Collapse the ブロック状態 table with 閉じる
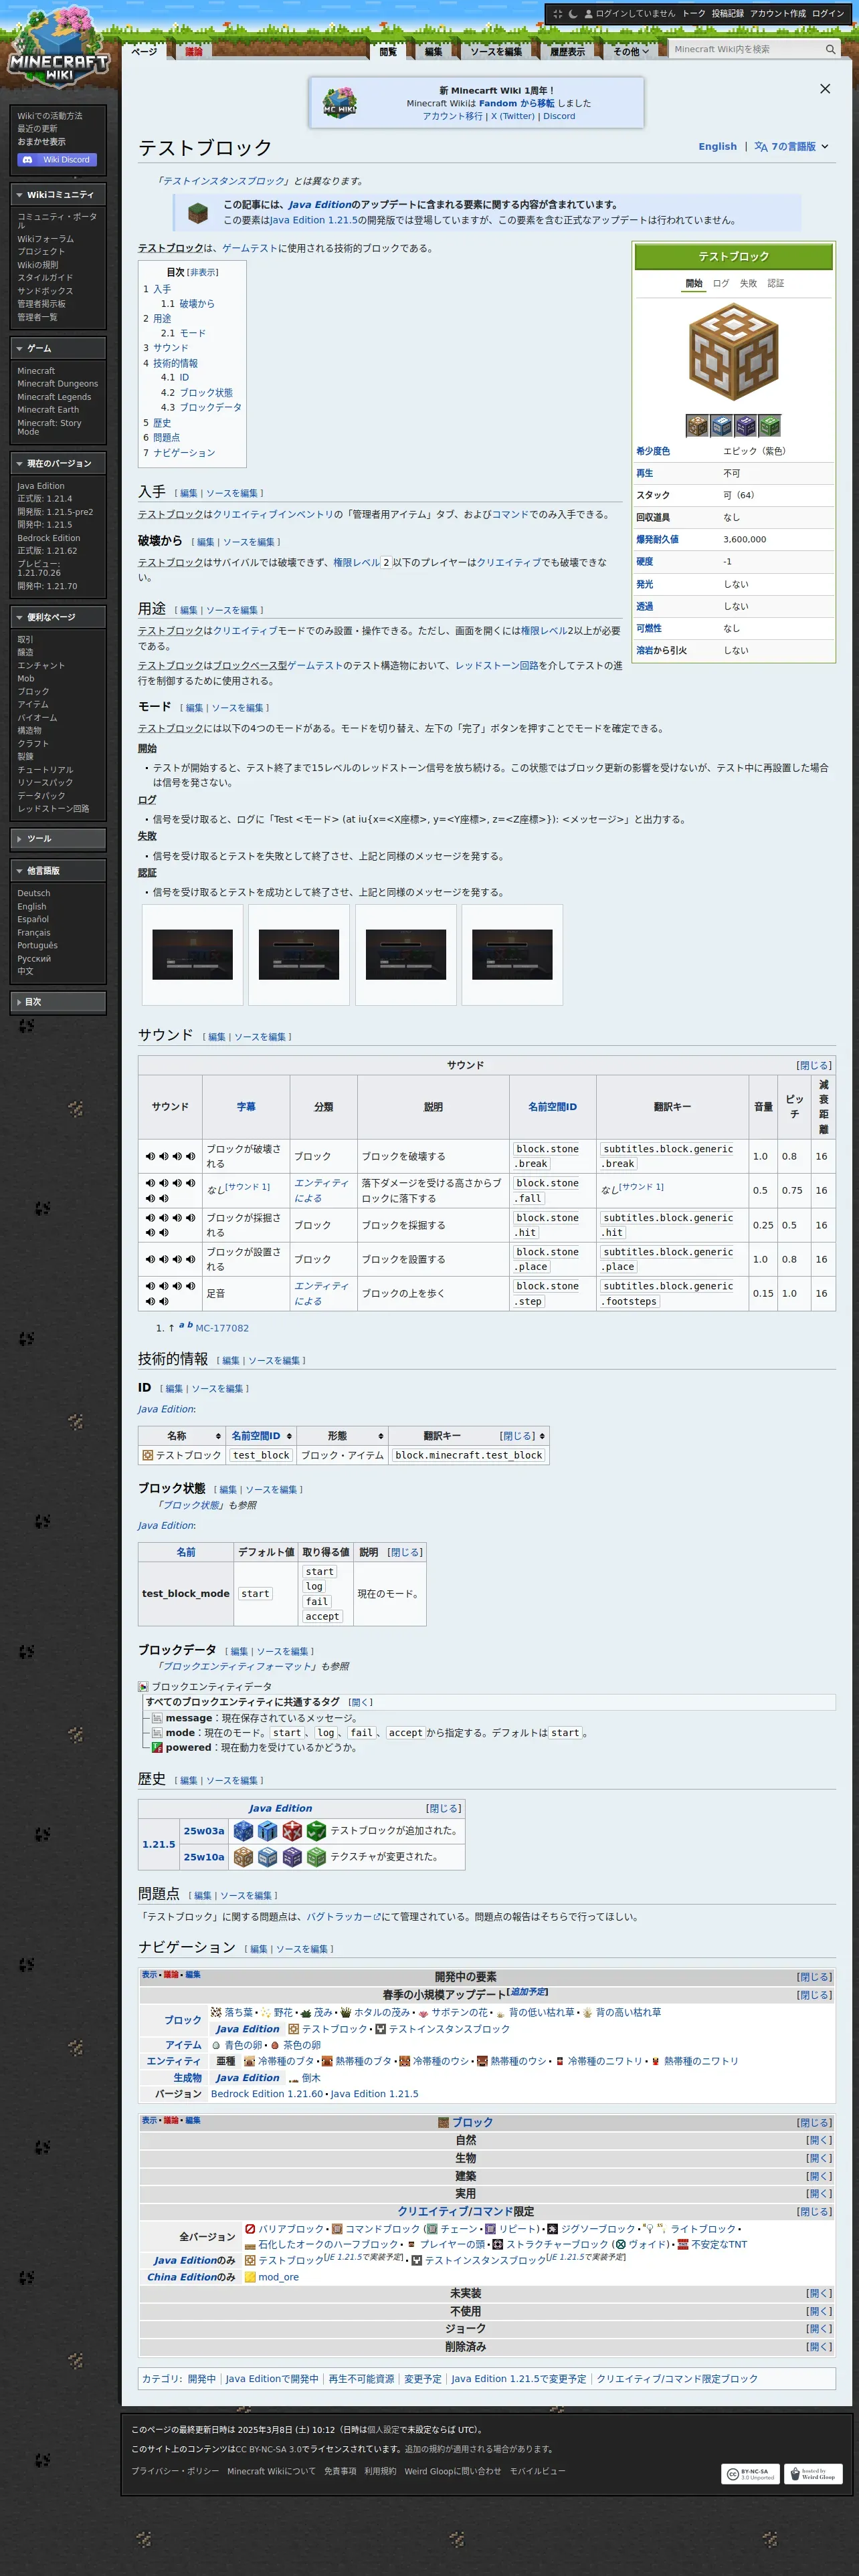The height and width of the screenshot is (2576, 859). [x=405, y=1552]
